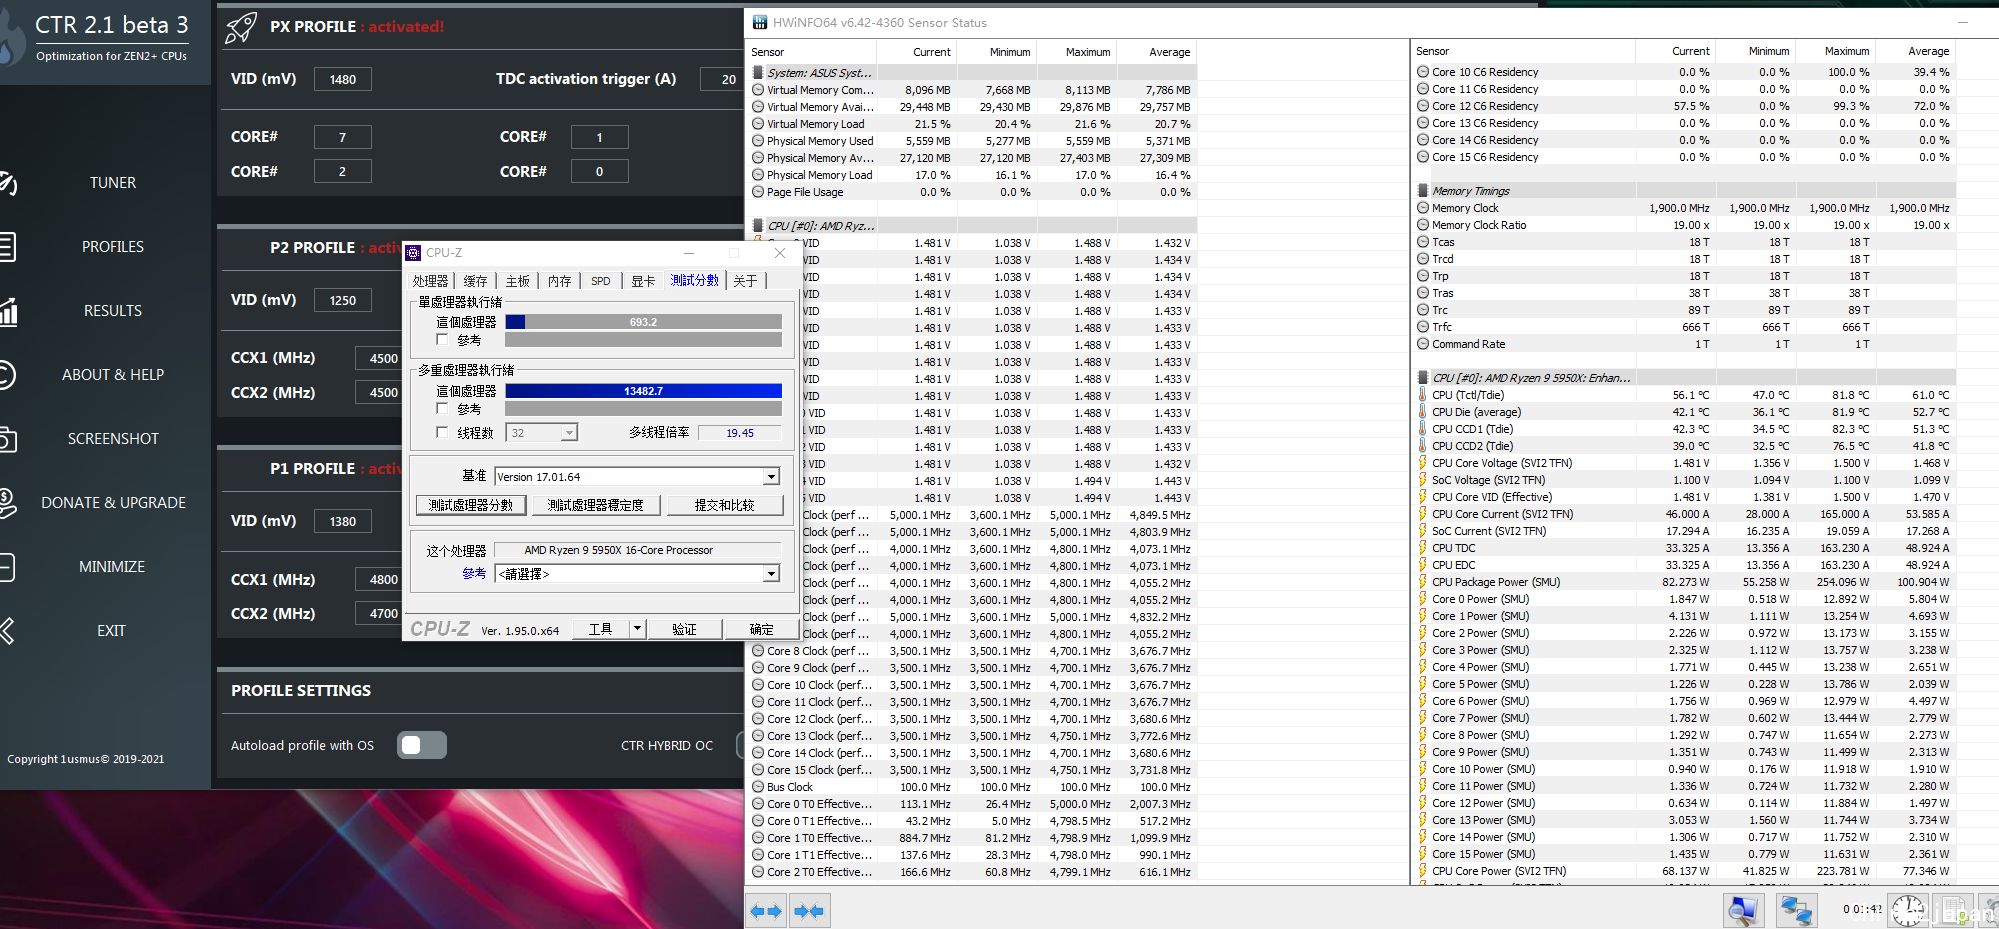
Task: Open the dropdown arrow next to 工具 button
Action: pos(637,628)
